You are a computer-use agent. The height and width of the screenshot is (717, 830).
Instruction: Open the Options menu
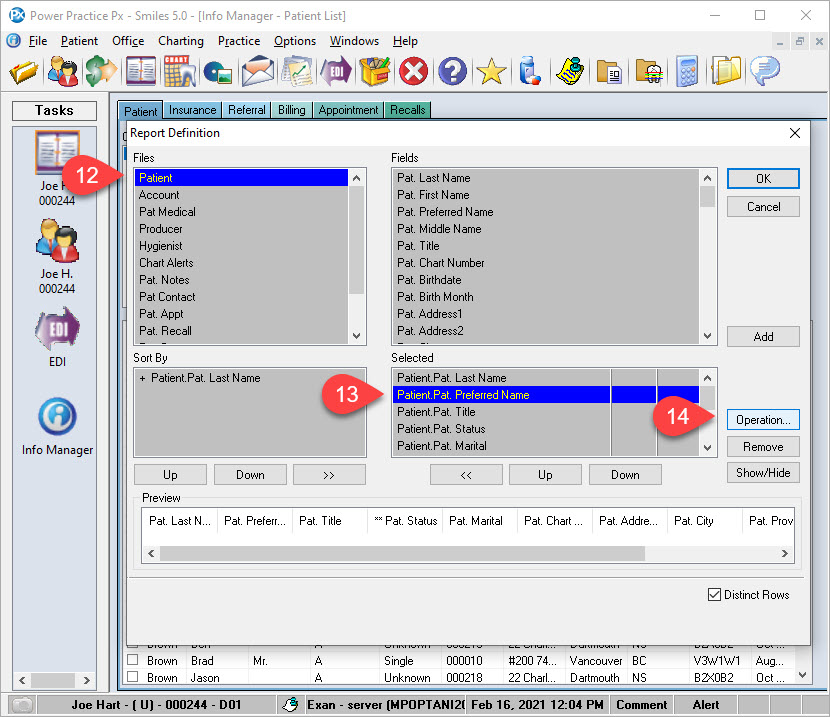coord(295,41)
